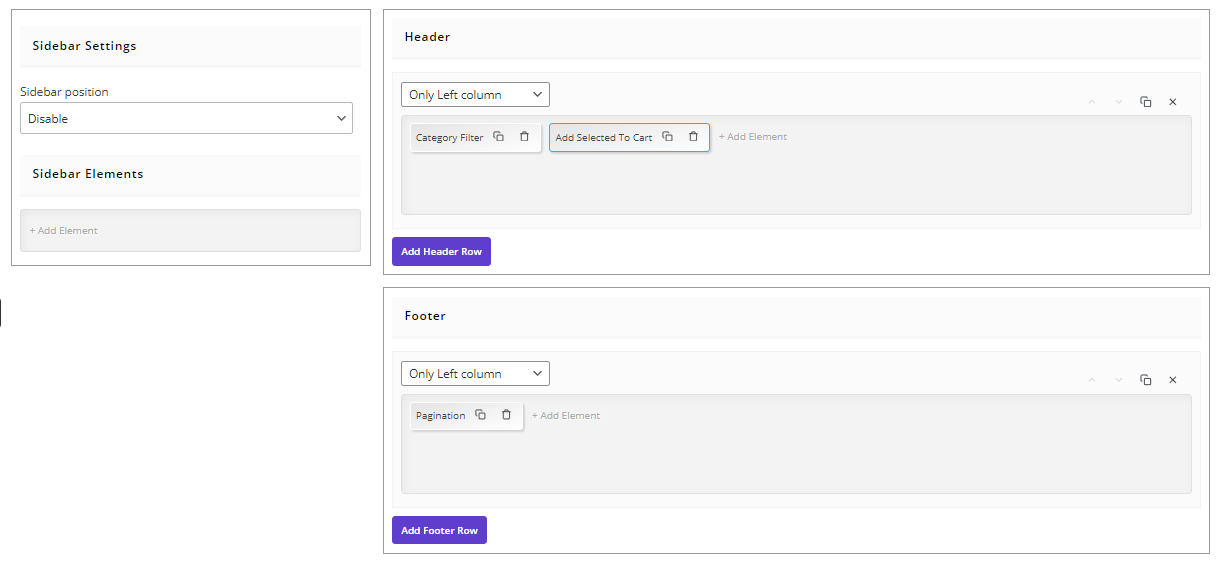
Task: Click the Add Footer Row button
Action: 439,530
